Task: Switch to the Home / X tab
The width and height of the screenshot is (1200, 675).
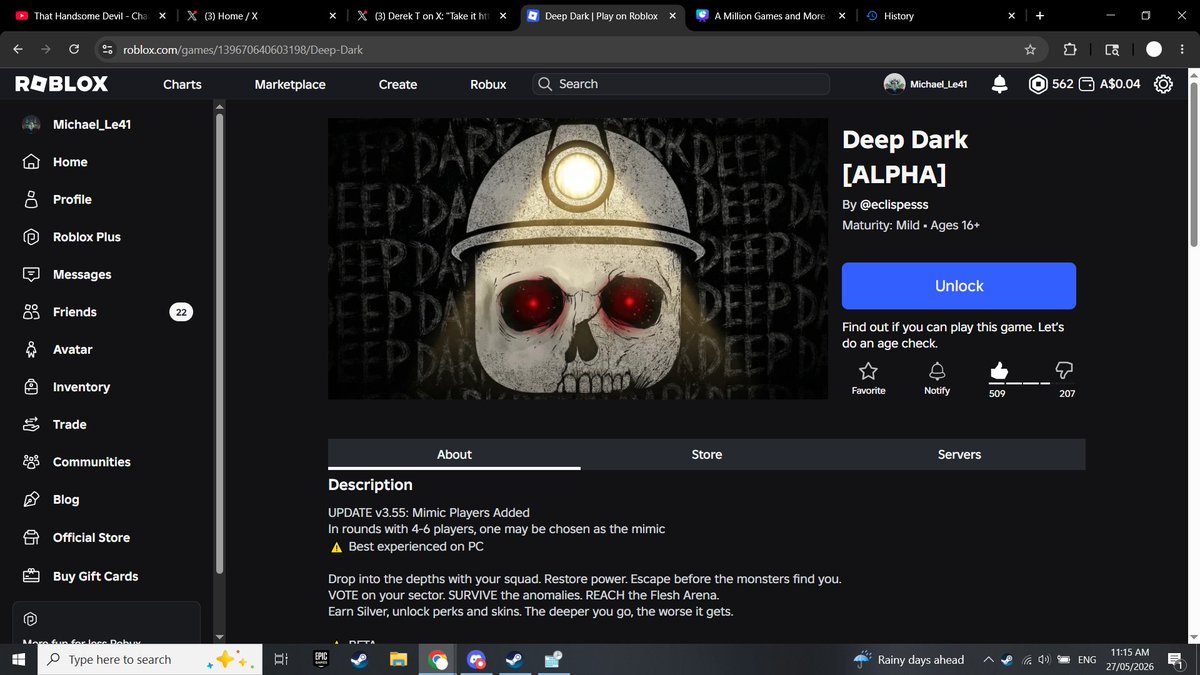Action: (260, 16)
